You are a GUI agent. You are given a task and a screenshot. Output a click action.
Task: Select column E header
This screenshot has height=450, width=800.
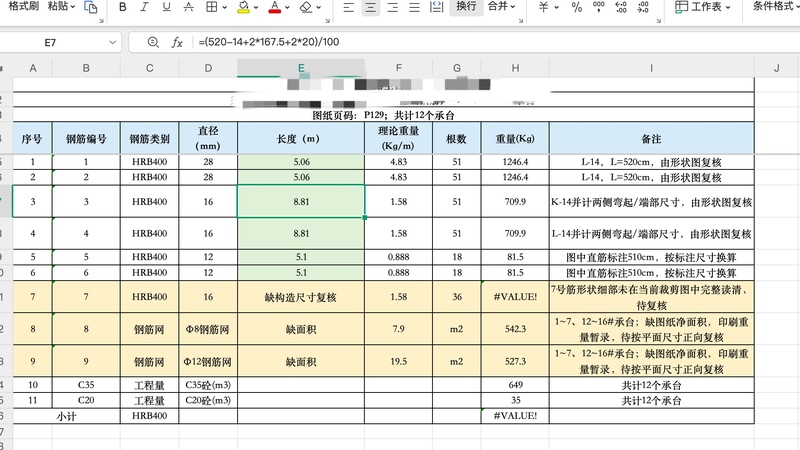(301, 68)
